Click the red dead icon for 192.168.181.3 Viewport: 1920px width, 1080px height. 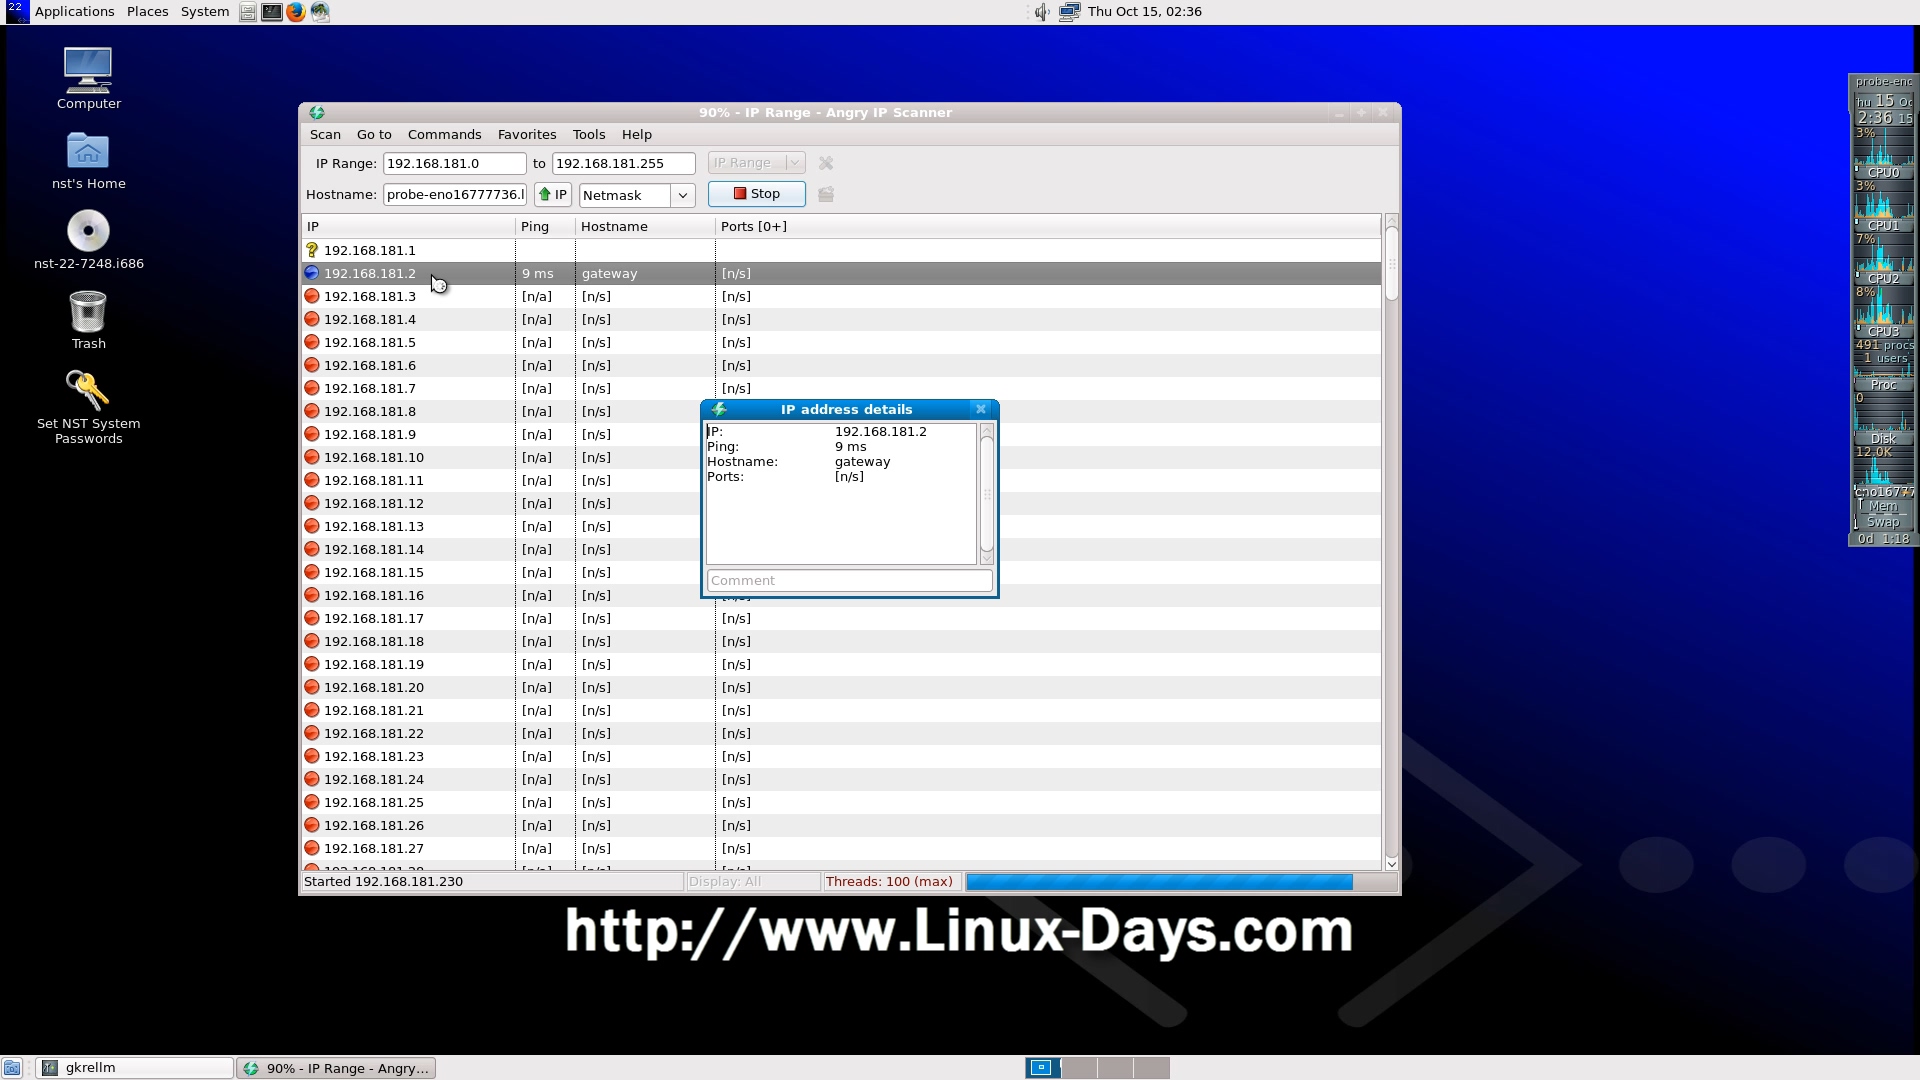tap(312, 296)
